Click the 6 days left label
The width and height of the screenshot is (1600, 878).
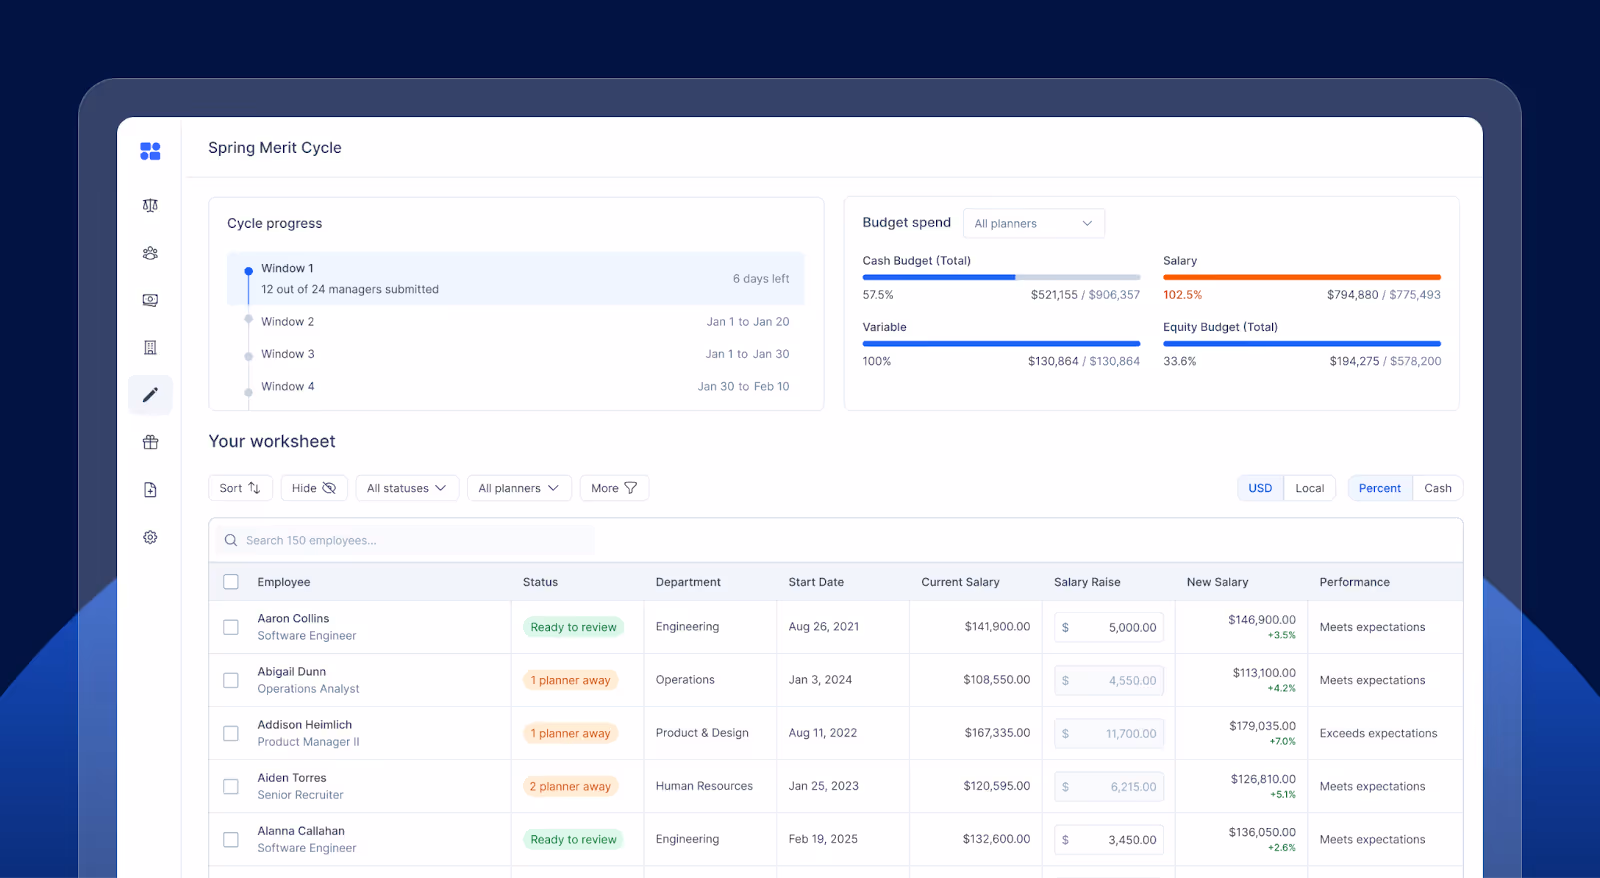point(761,279)
